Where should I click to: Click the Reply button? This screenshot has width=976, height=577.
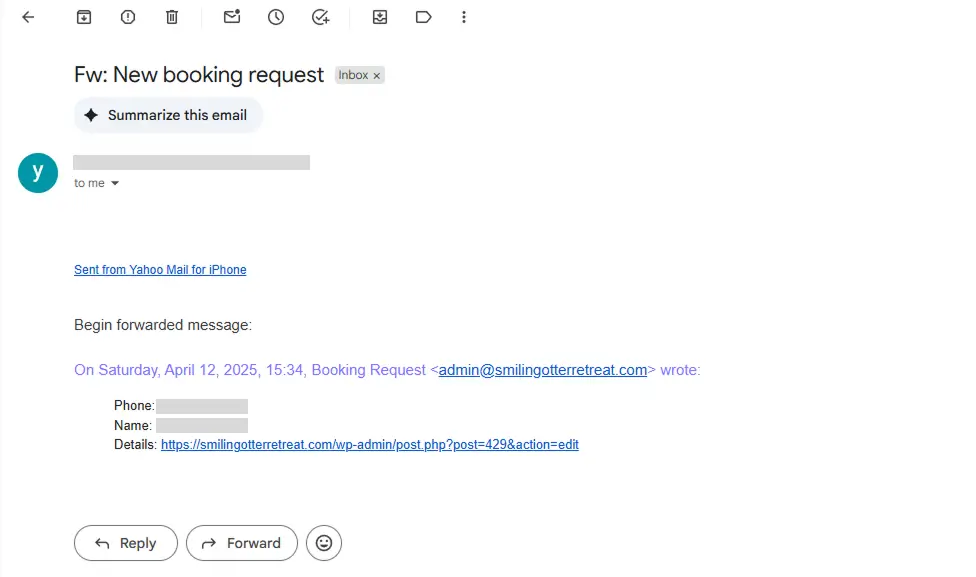(x=126, y=543)
